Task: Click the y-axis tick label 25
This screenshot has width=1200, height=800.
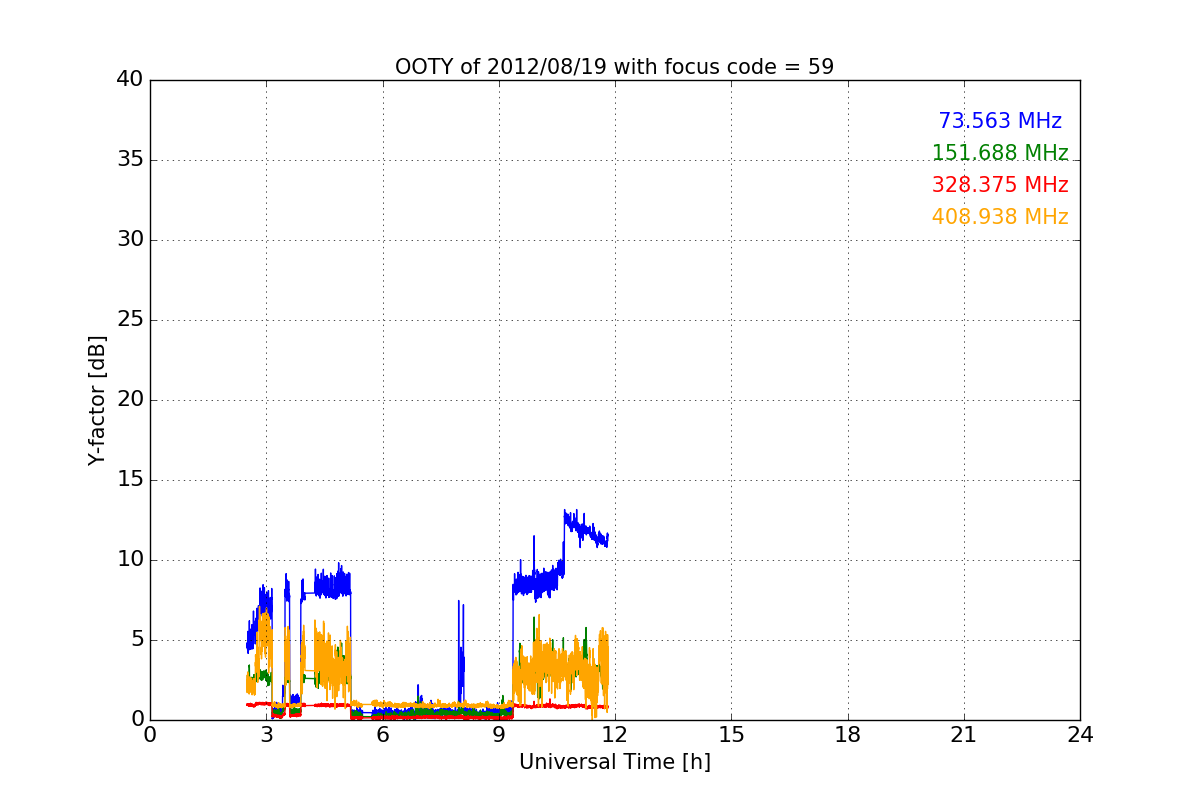Action: (130, 320)
